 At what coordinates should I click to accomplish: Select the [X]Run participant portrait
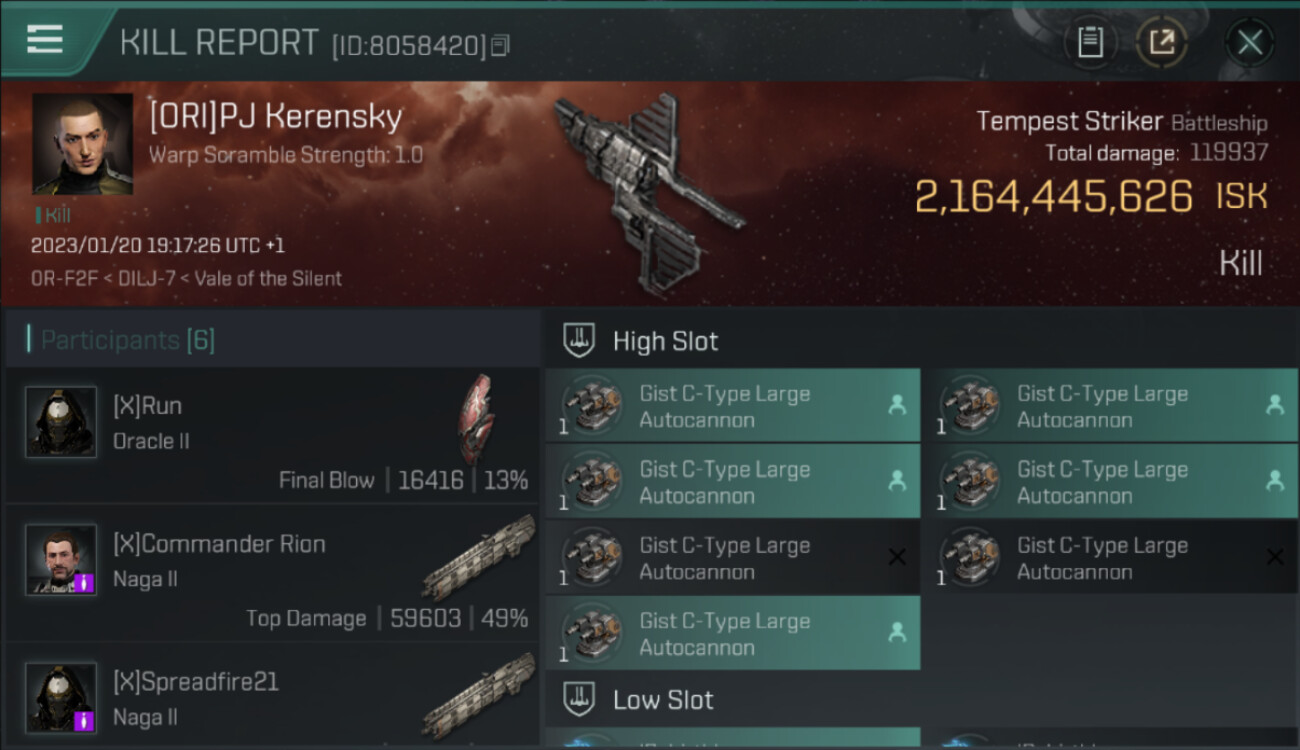(61, 422)
